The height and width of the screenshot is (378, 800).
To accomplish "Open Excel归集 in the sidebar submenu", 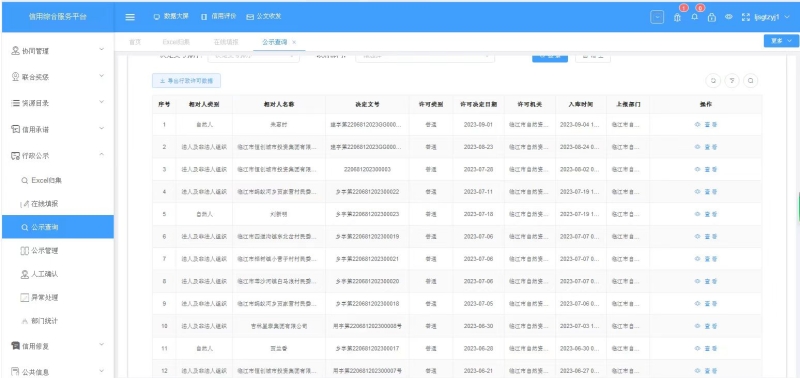I will (58, 180).
